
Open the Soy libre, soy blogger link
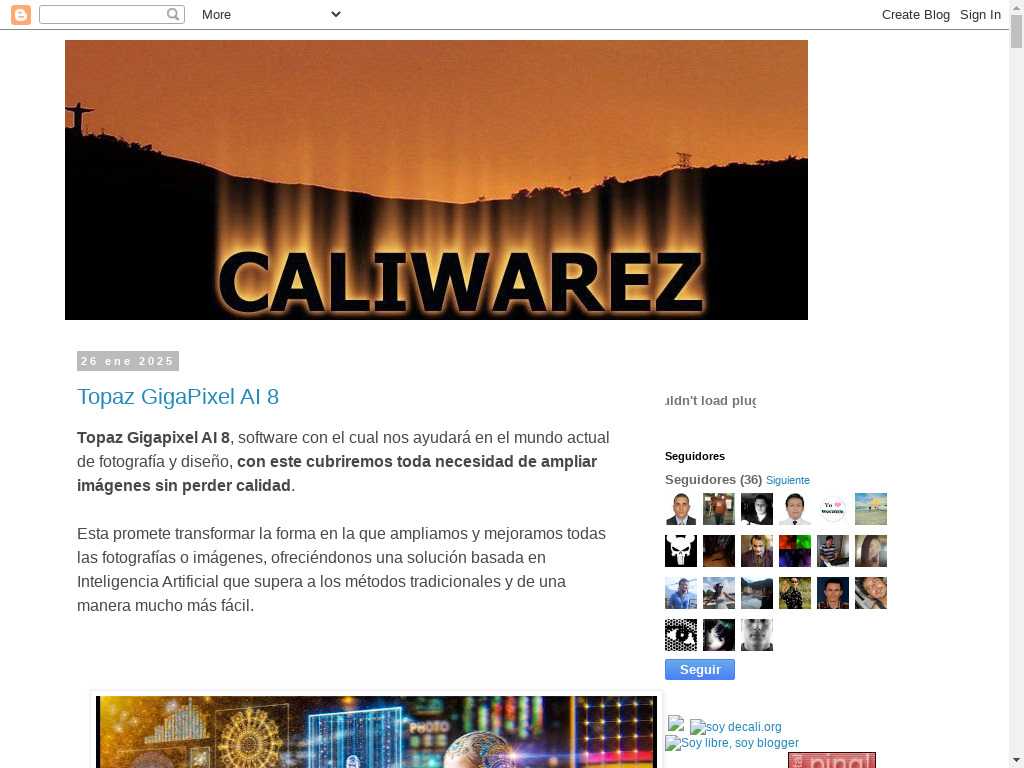pos(732,743)
